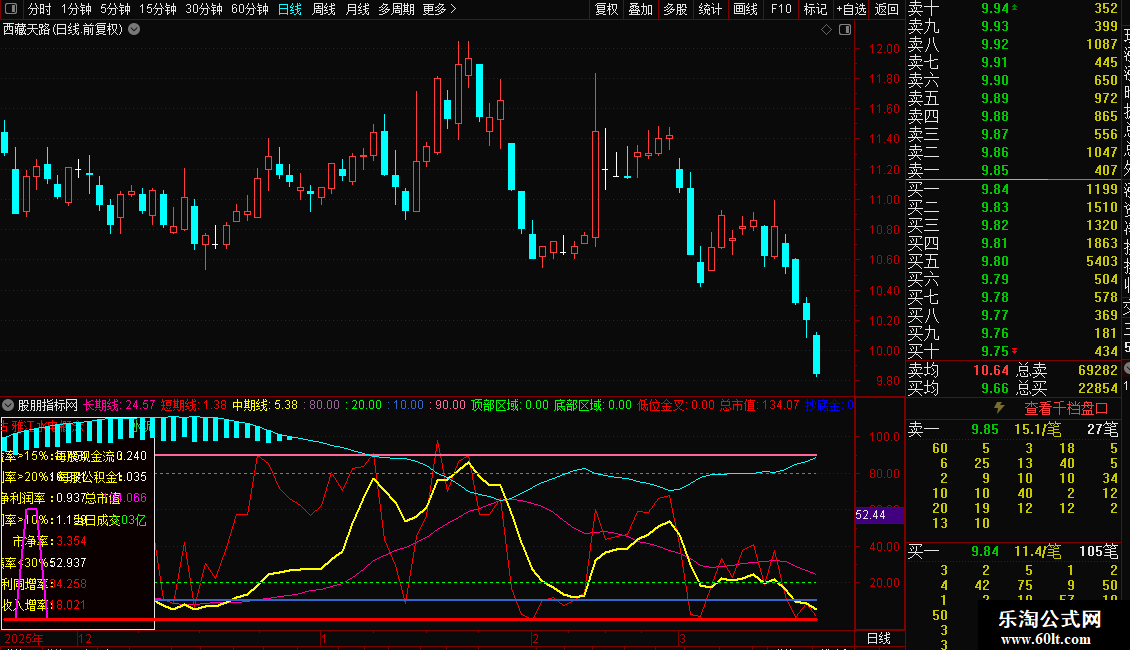Open the 画线 drawing tools

point(745,9)
